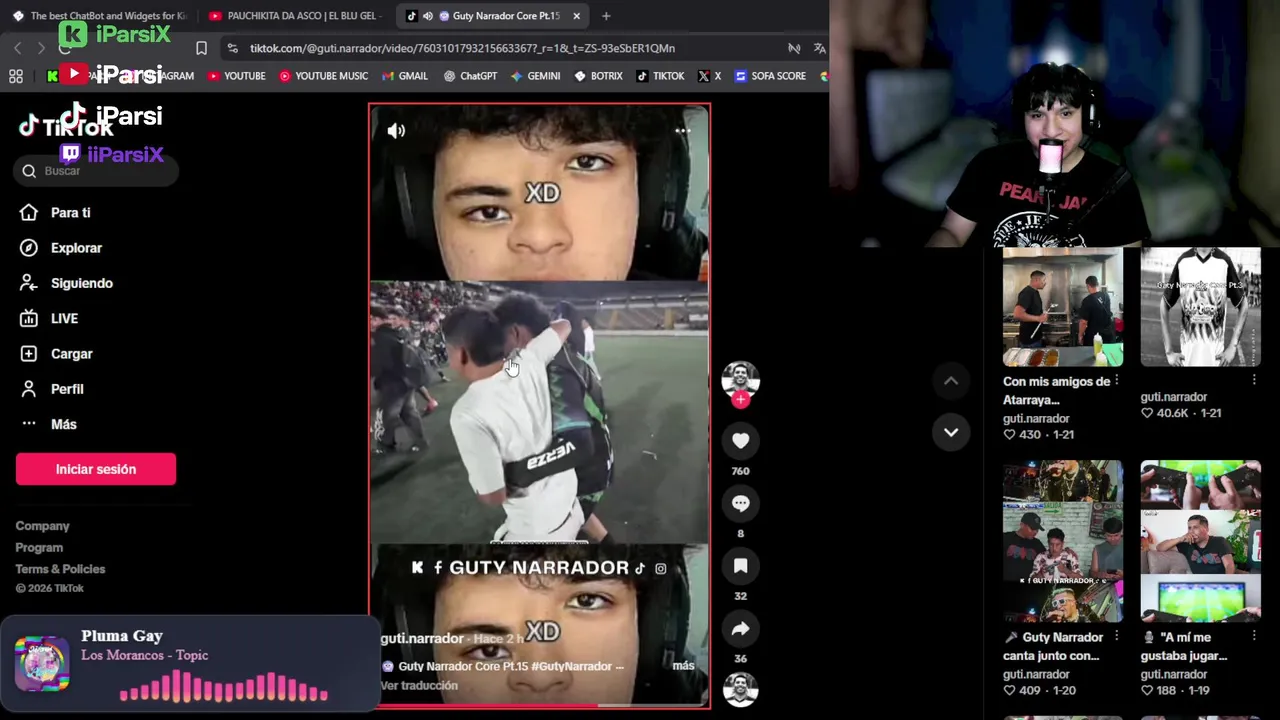Open options for the 40.6K likes video

1254,380
